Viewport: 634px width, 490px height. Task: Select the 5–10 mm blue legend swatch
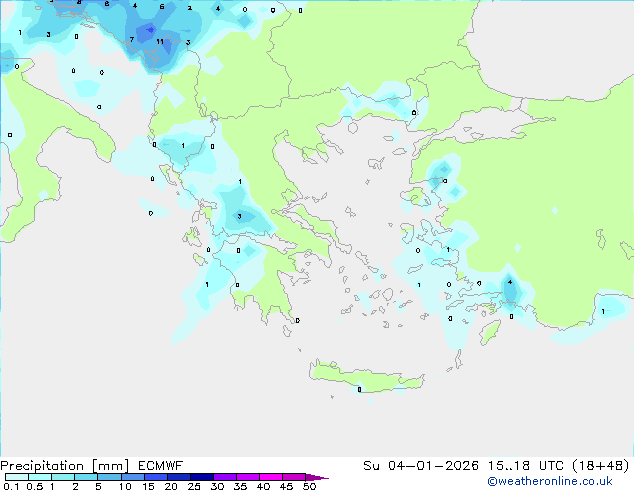(109, 477)
